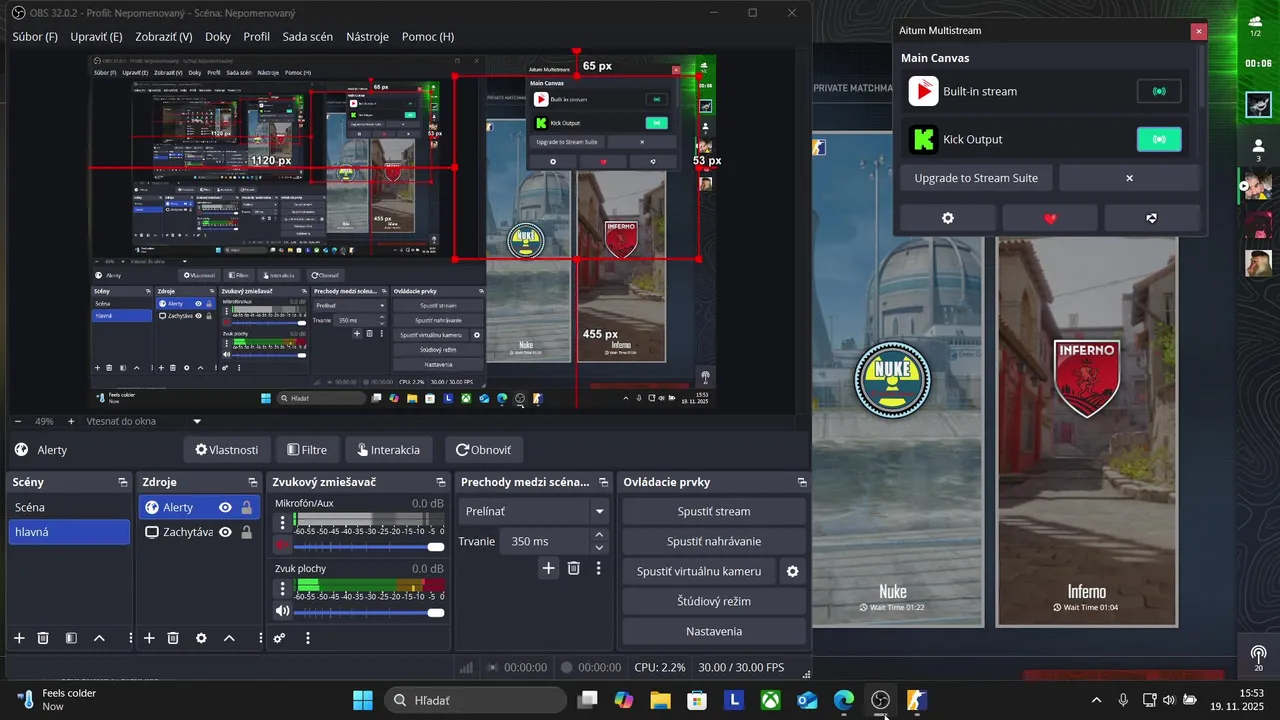Undock the Scény panel via float icon

click(x=123, y=482)
